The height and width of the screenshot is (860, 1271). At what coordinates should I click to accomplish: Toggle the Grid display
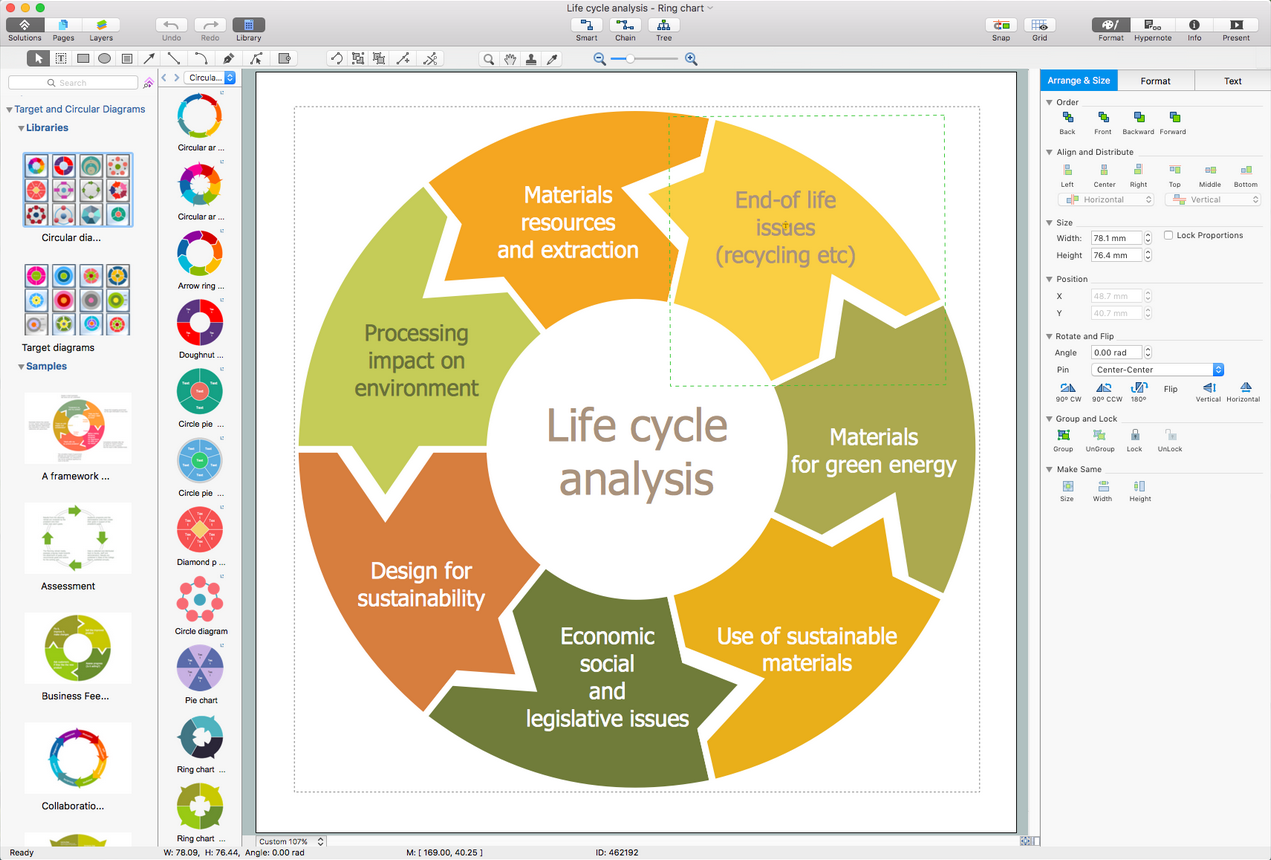tap(1040, 25)
